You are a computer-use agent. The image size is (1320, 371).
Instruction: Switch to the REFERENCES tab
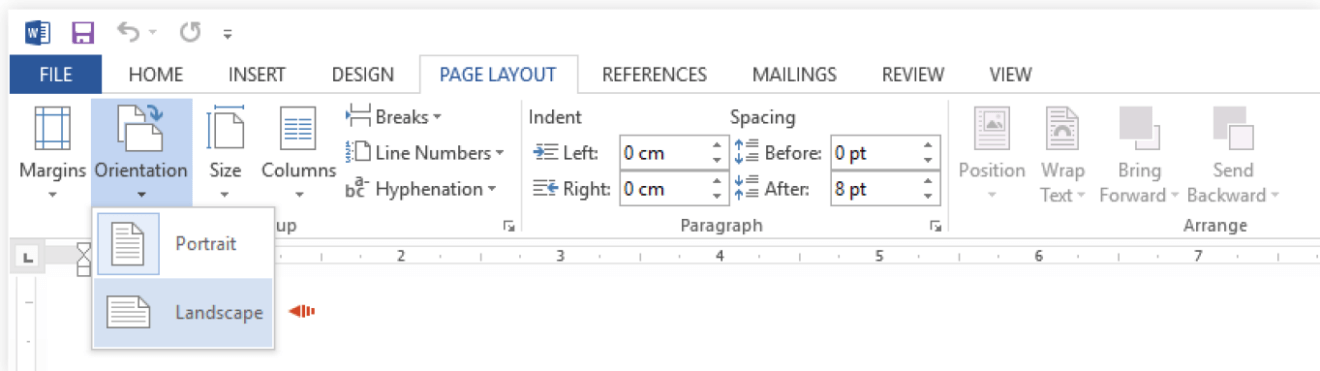pyautogui.click(x=654, y=75)
